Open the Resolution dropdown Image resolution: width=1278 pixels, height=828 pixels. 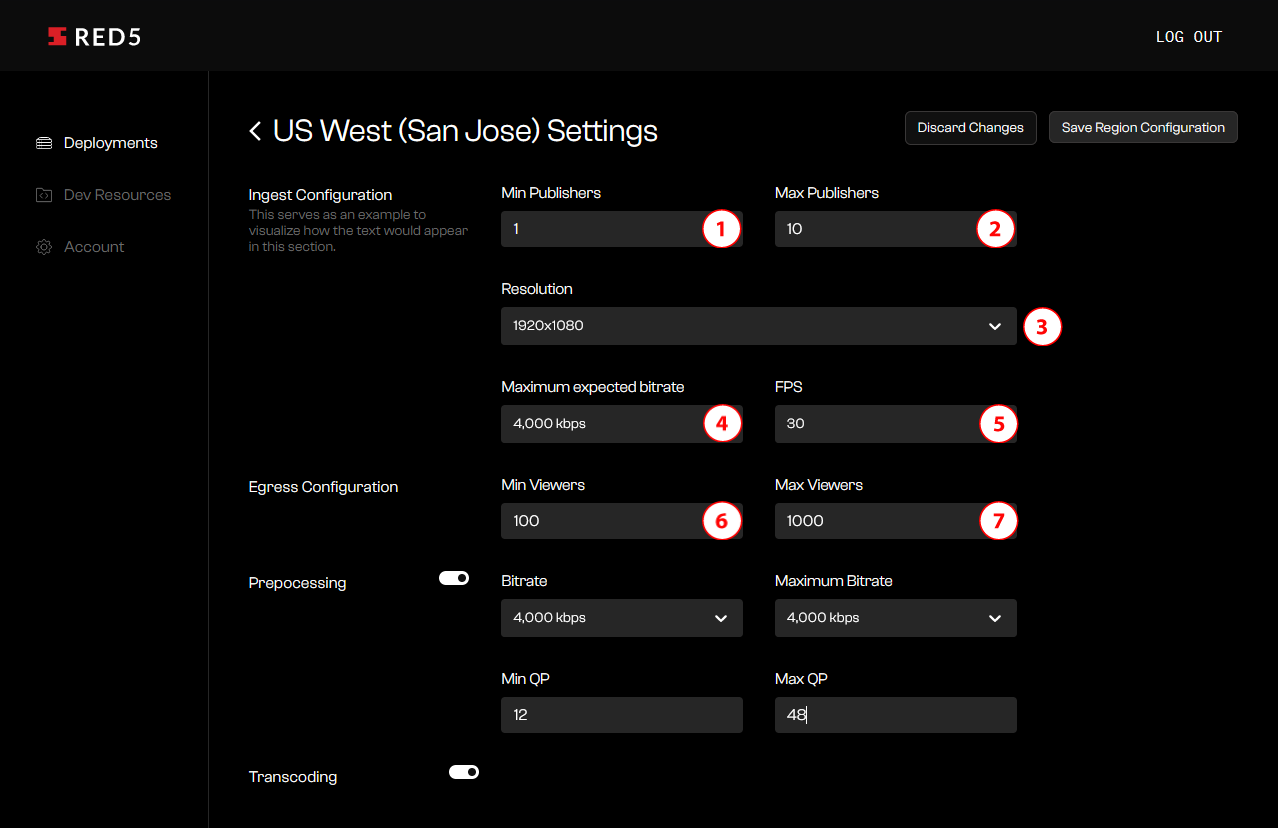[759, 326]
